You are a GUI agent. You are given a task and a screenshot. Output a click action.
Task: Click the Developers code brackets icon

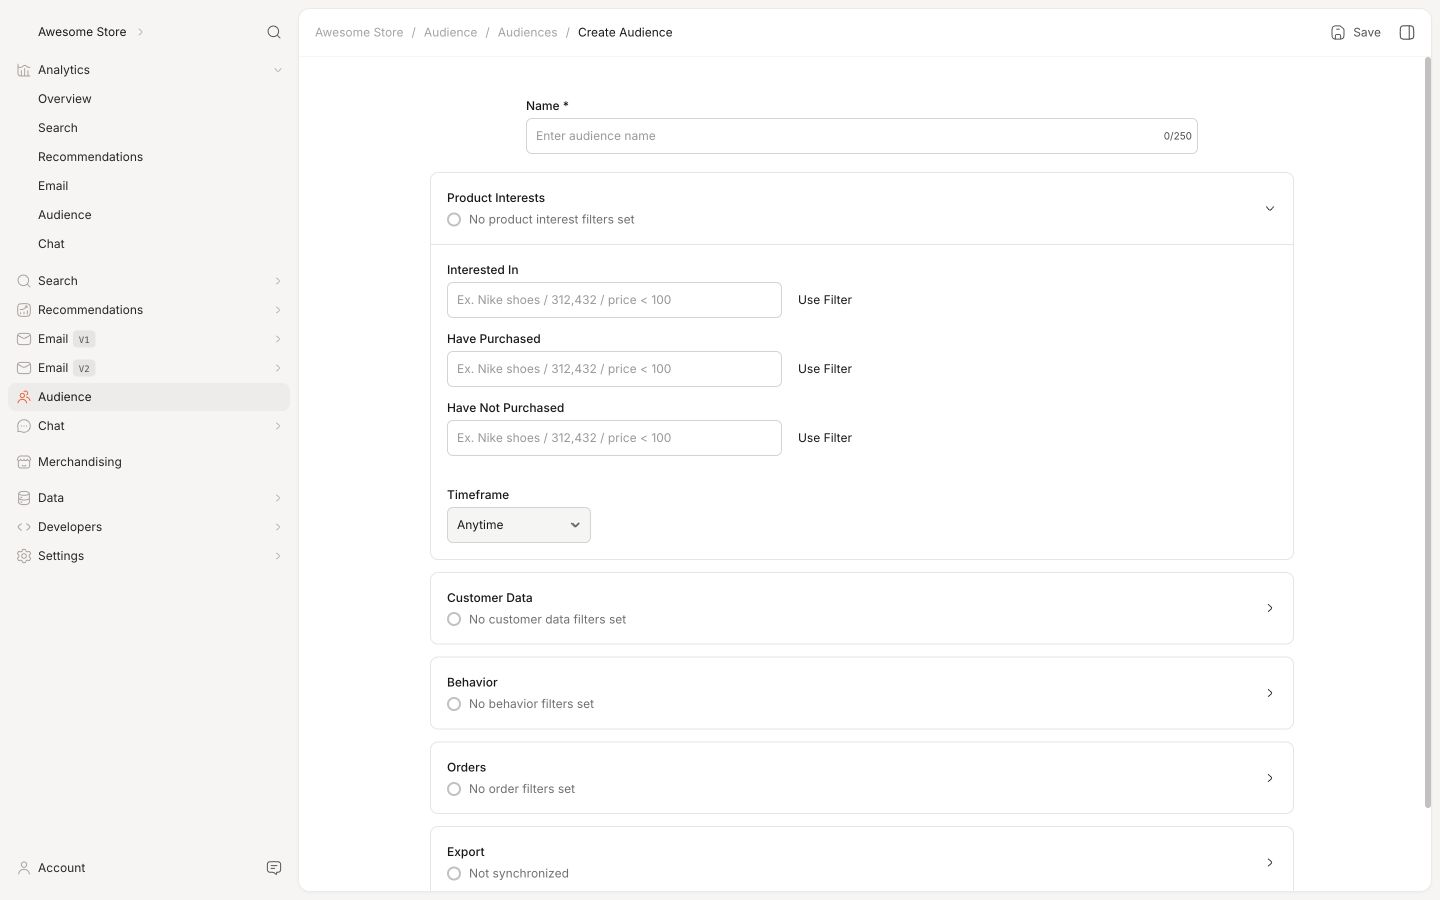point(24,527)
